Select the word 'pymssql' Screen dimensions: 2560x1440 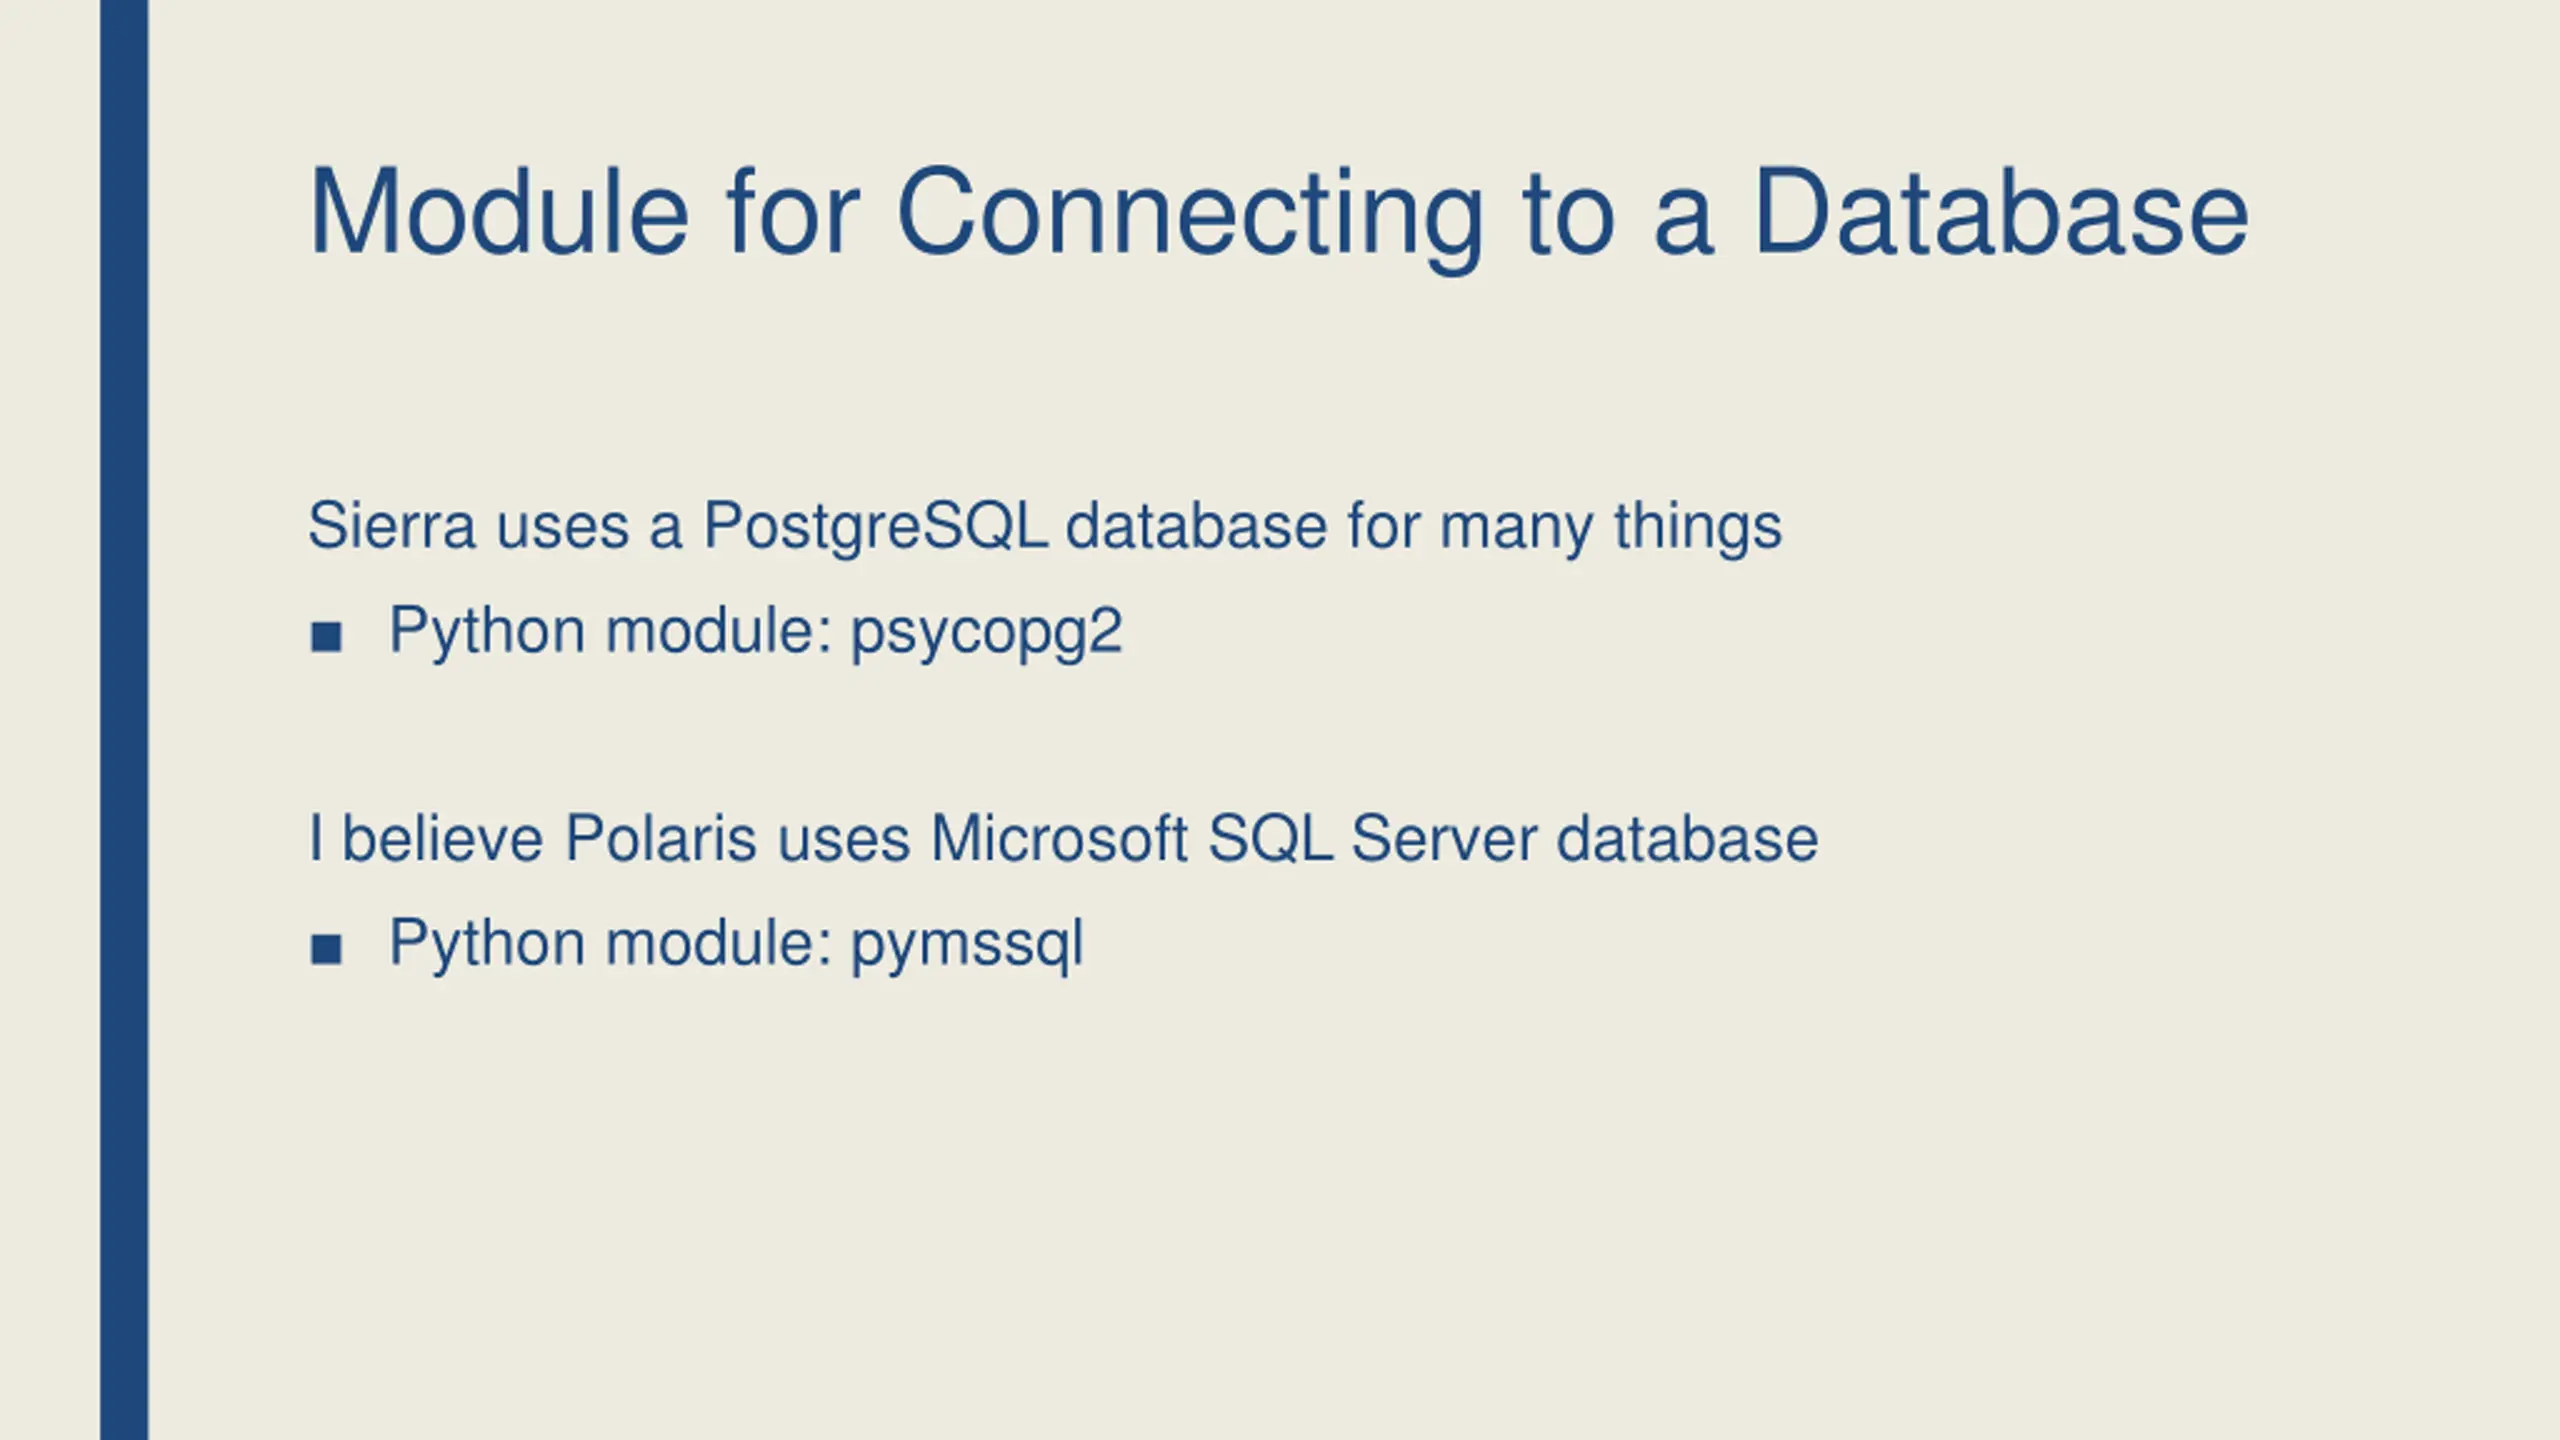(967, 945)
